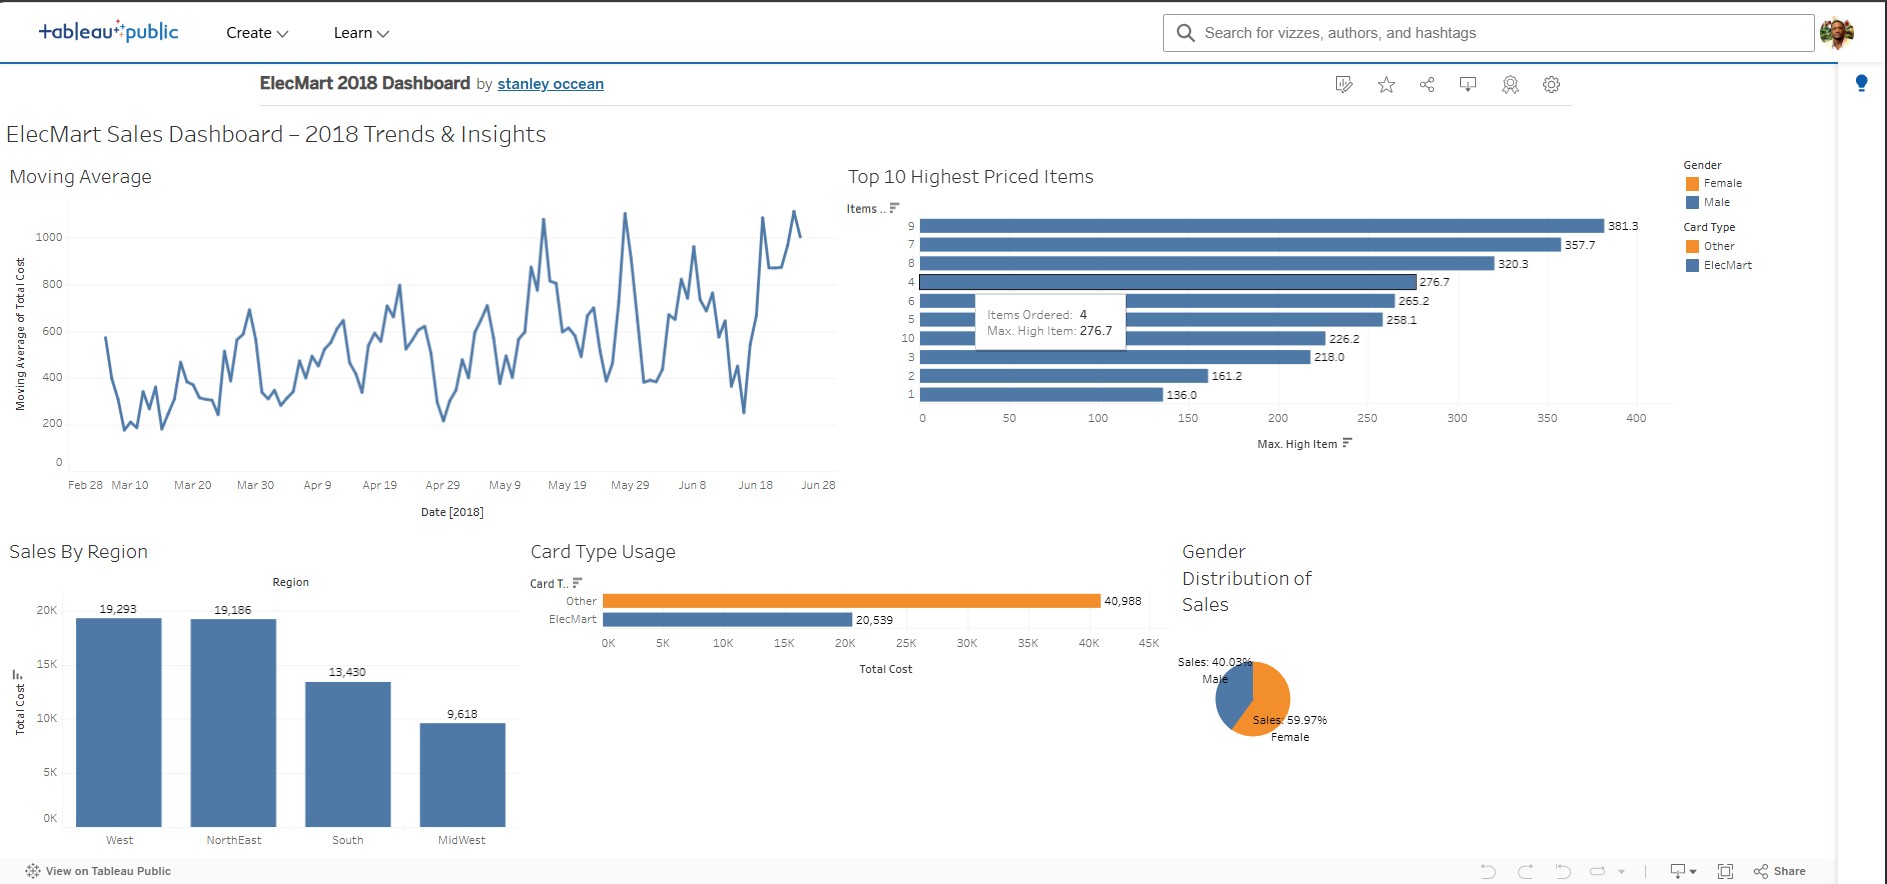The image size is (1887, 884).
Task: Select the West region bar
Action: click(x=119, y=722)
